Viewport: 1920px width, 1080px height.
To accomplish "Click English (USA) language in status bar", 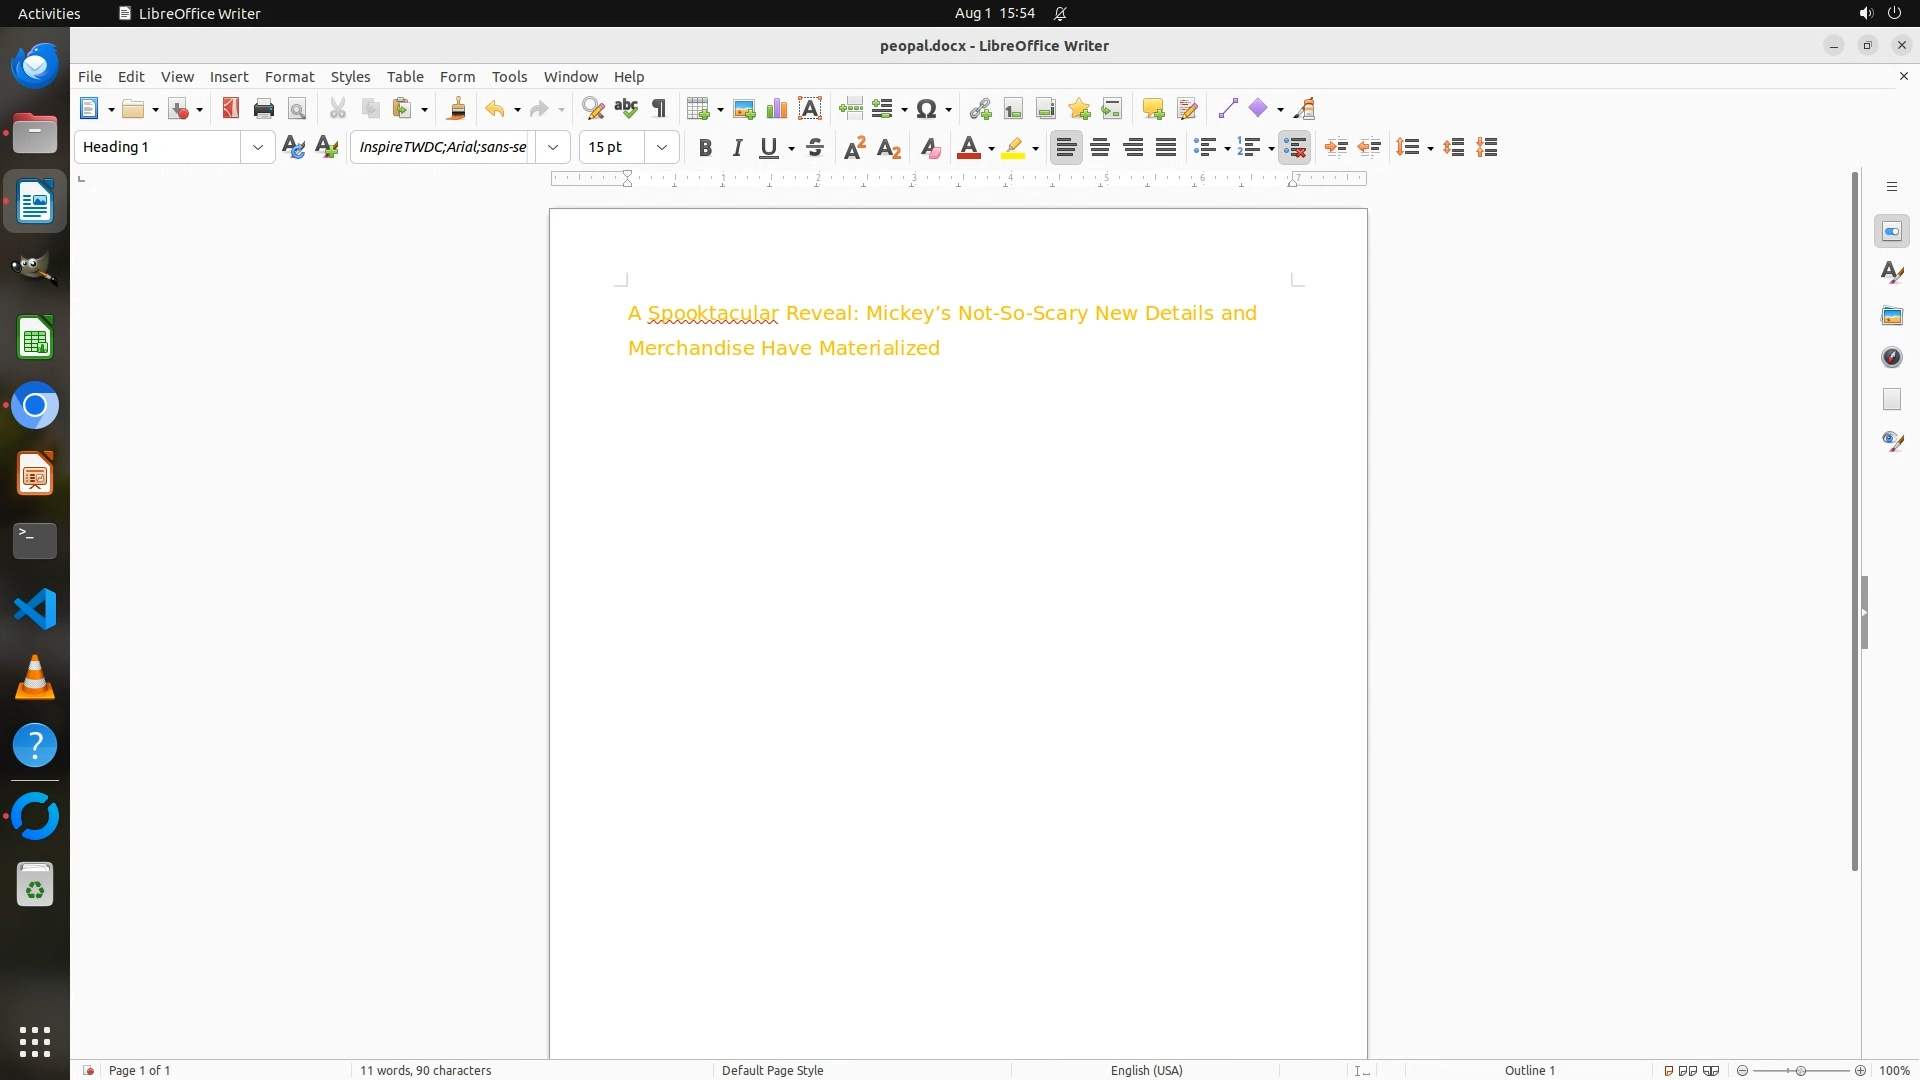I will tap(1146, 1070).
